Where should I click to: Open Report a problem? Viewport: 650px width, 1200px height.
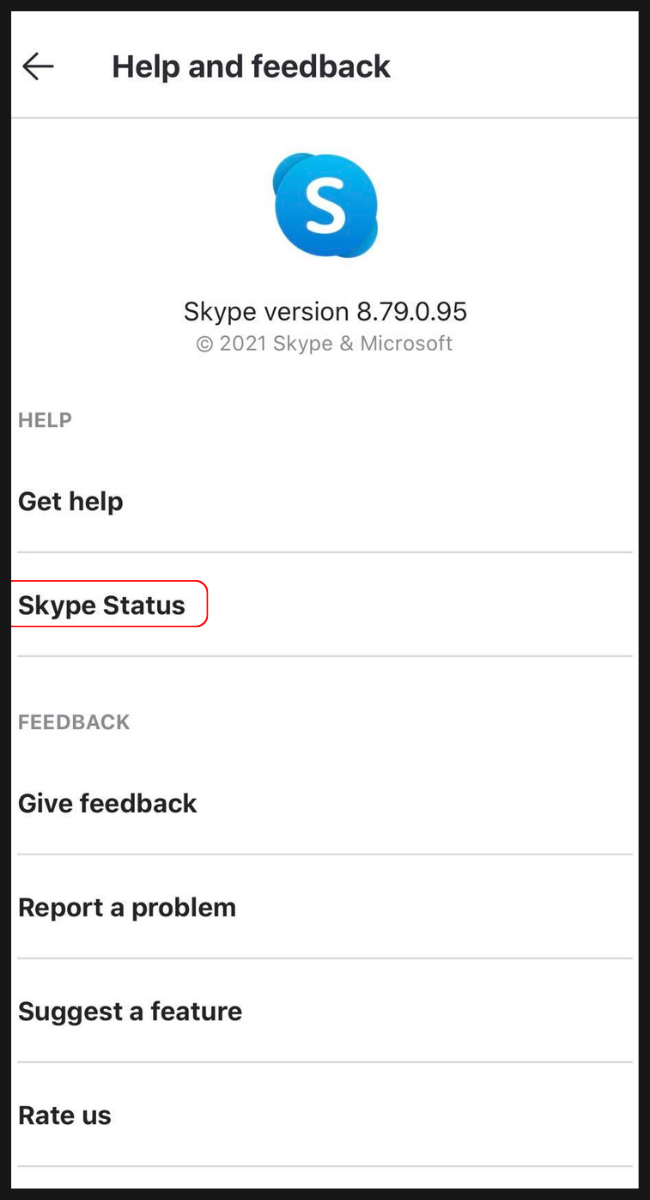127,907
